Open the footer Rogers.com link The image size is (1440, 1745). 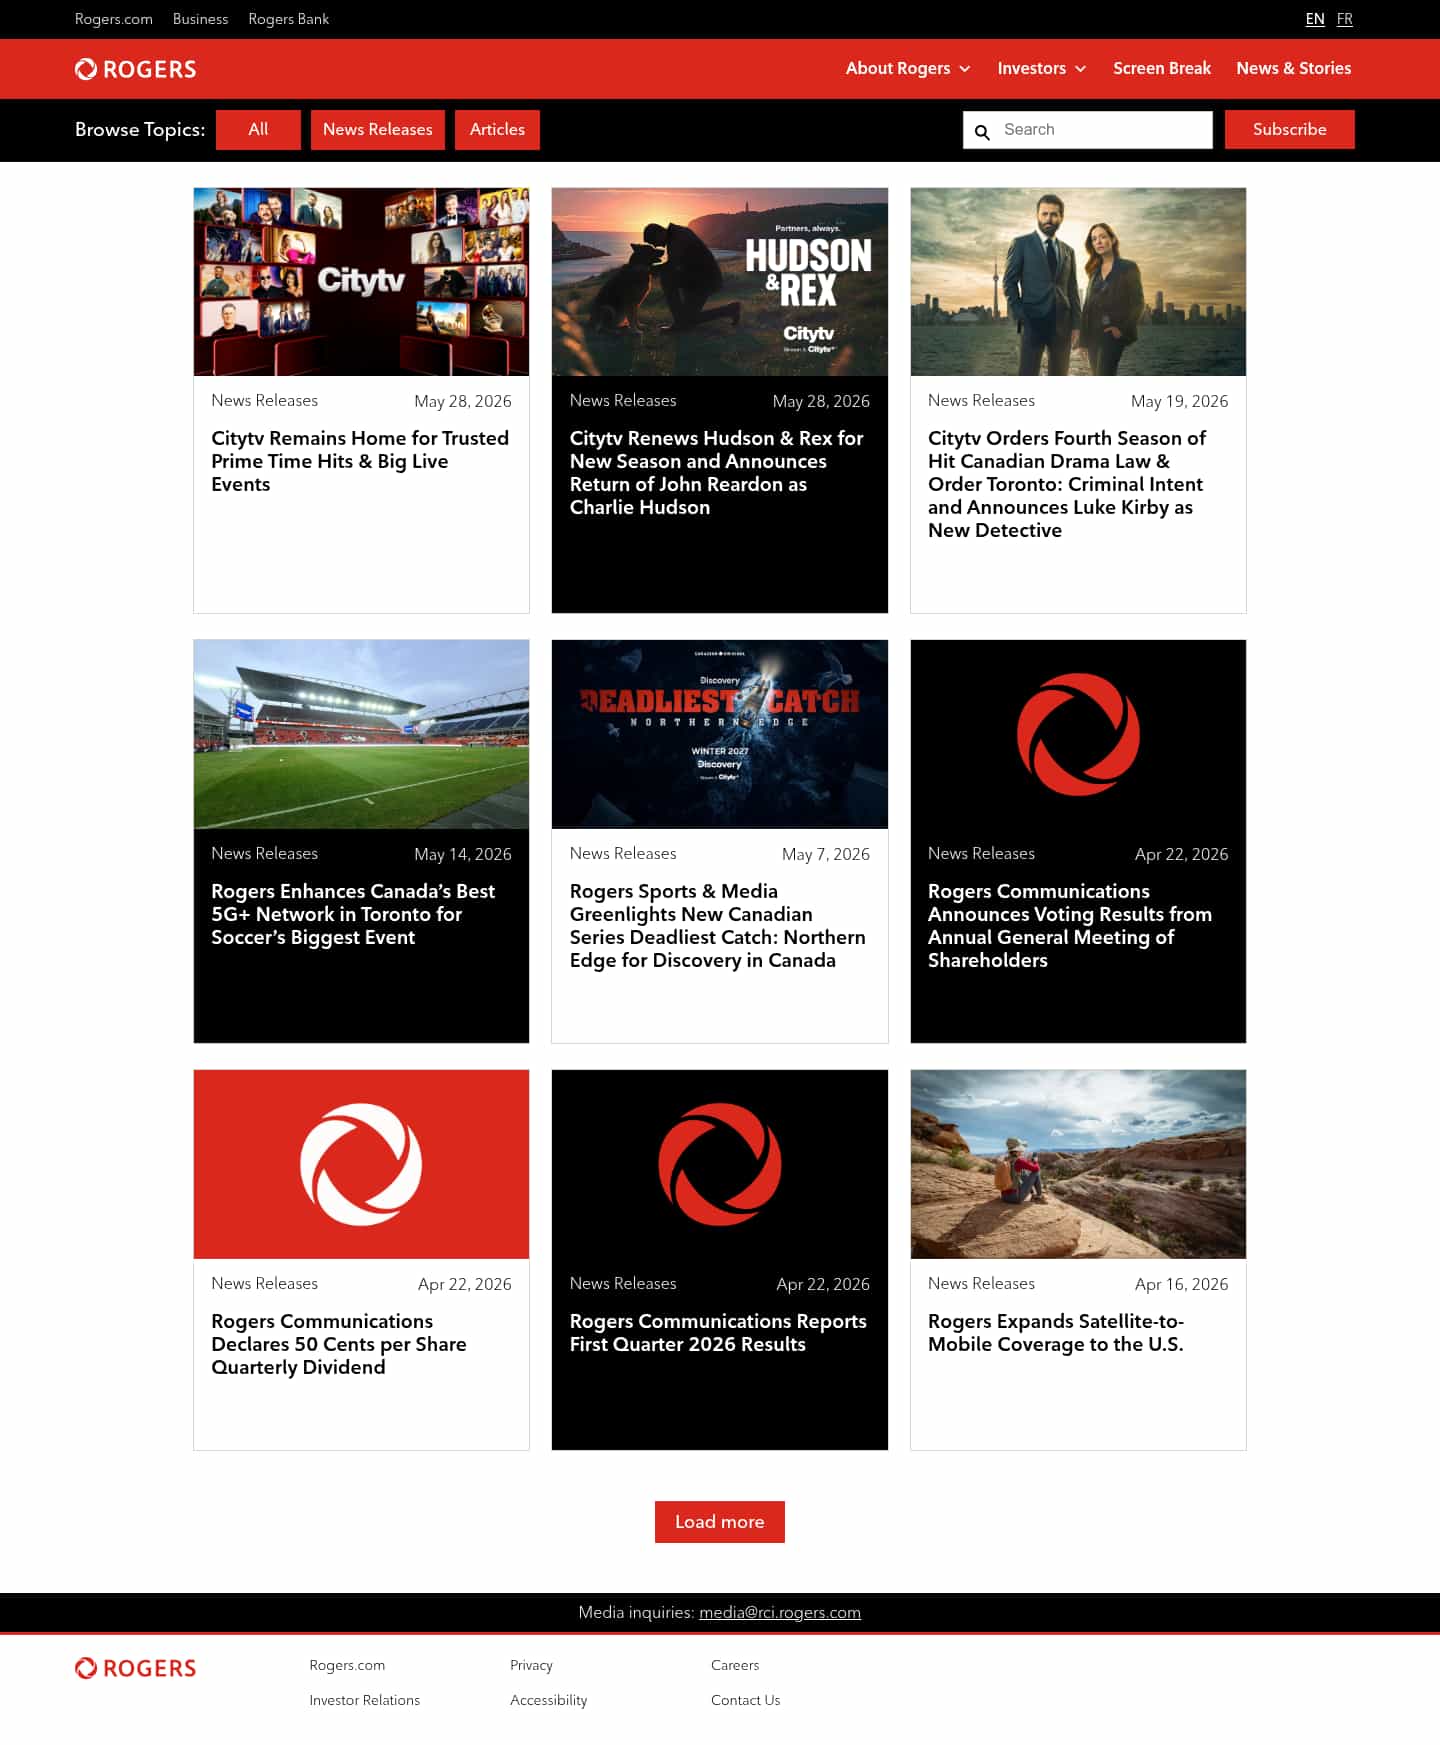pyautogui.click(x=347, y=1665)
